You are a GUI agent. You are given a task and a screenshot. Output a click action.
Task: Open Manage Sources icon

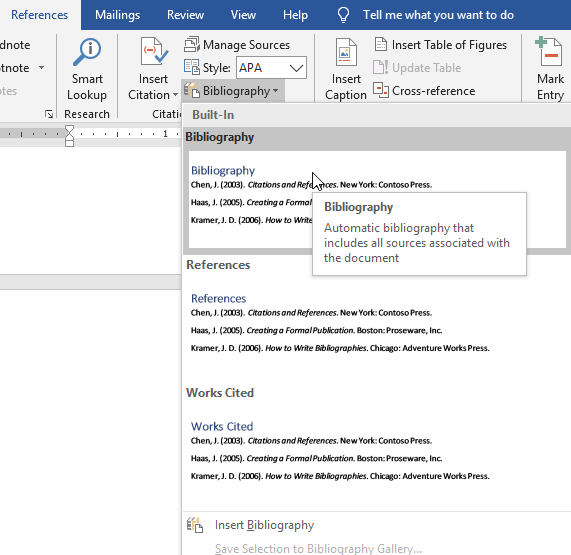coord(192,44)
